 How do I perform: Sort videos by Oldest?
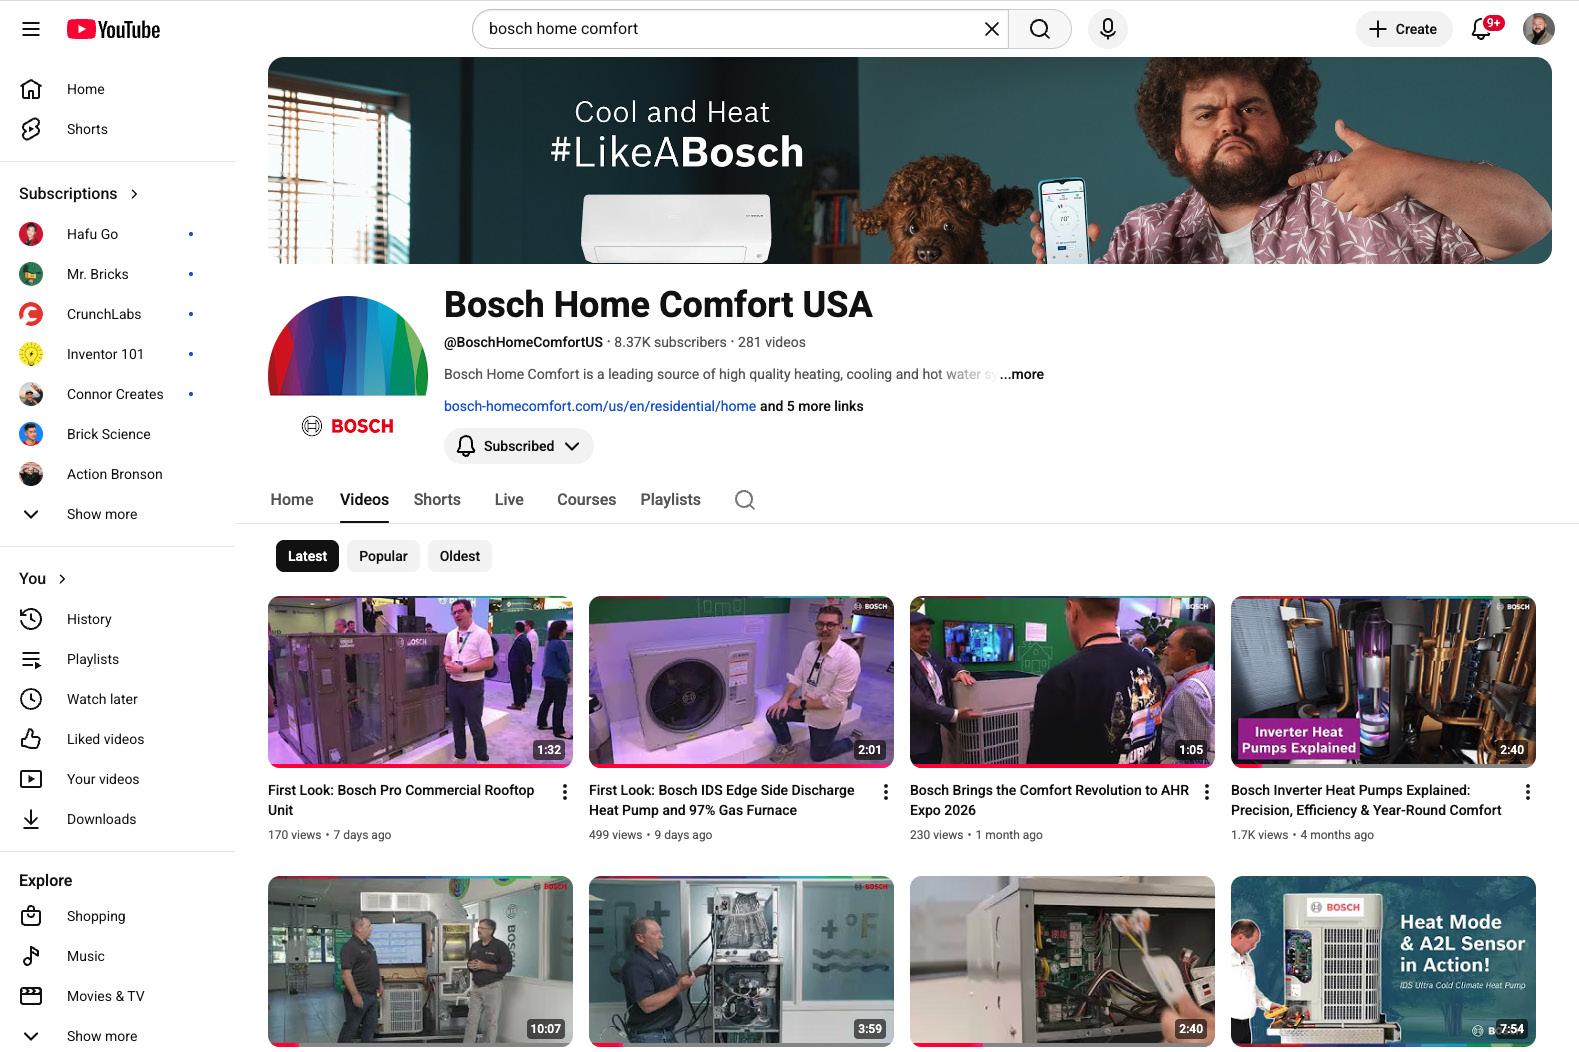click(460, 556)
